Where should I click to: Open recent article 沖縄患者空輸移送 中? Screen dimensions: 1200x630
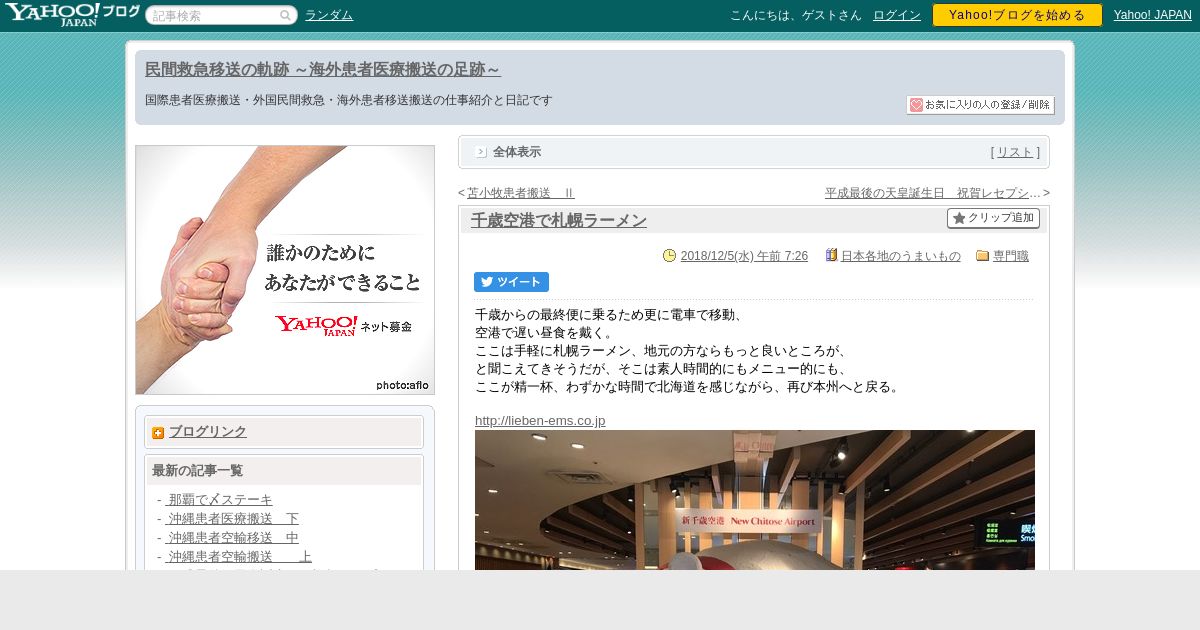point(232,538)
